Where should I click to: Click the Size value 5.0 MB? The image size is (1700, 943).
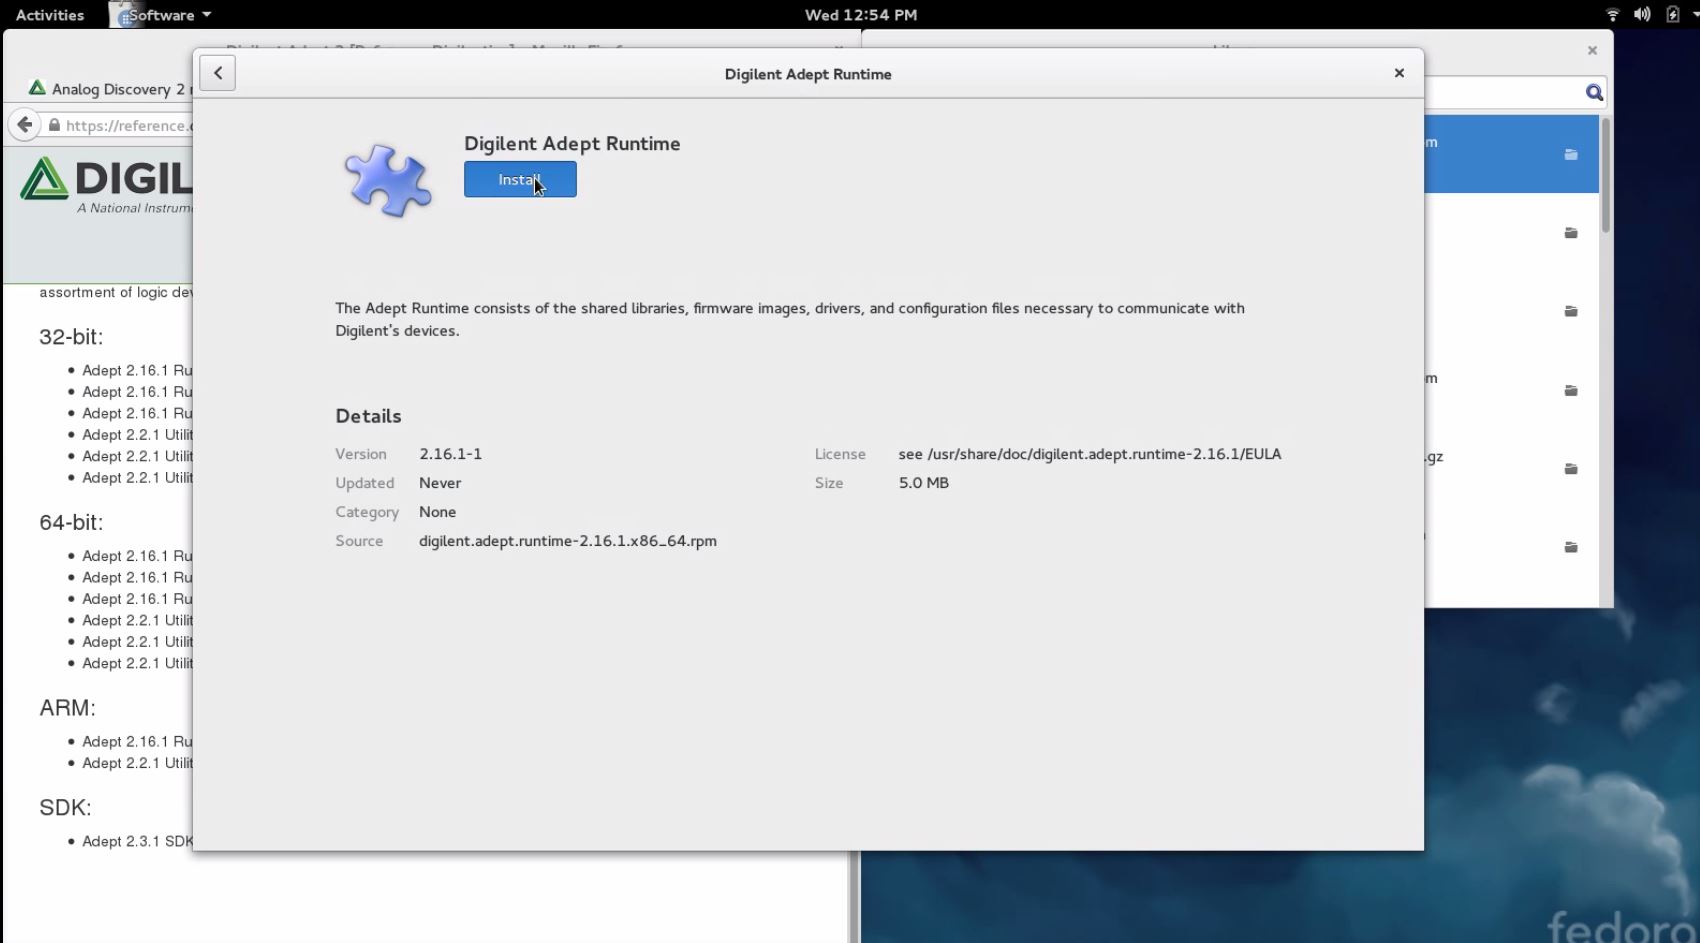[923, 483]
